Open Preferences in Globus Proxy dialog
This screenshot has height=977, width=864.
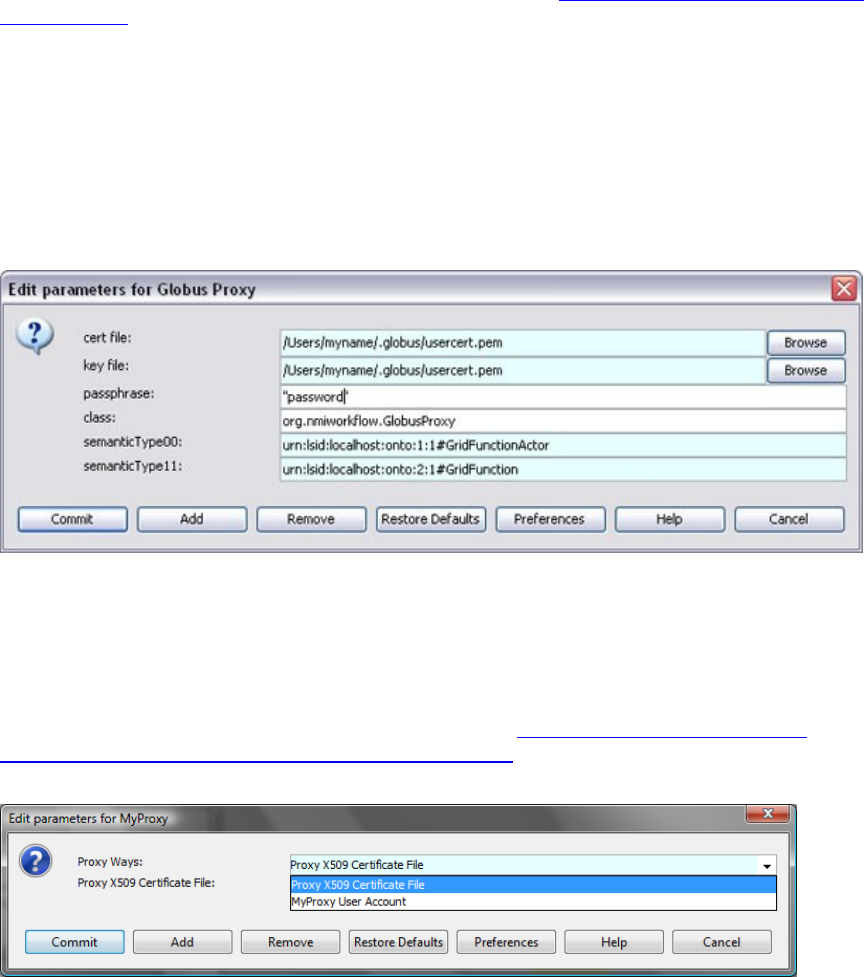[x=550, y=519]
